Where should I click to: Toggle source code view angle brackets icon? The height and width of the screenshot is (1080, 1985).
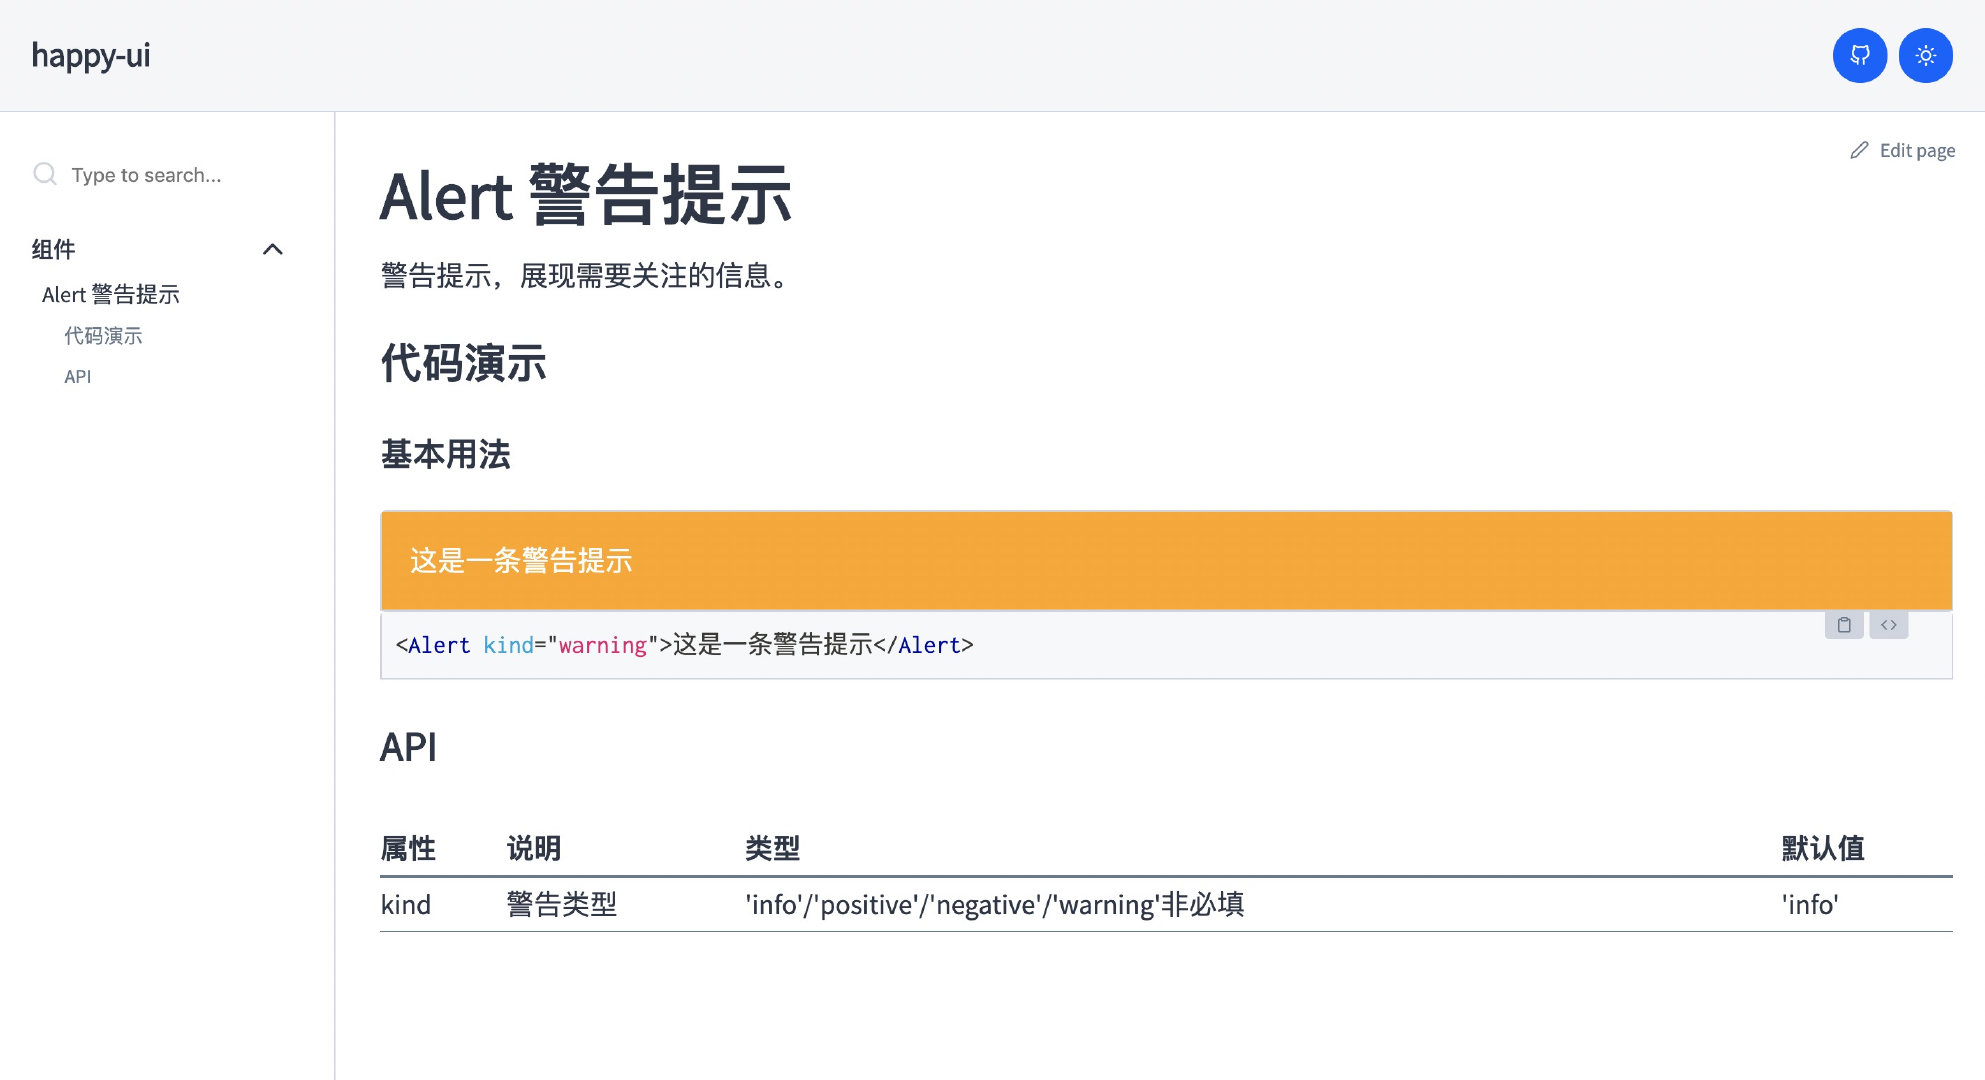tap(1889, 625)
